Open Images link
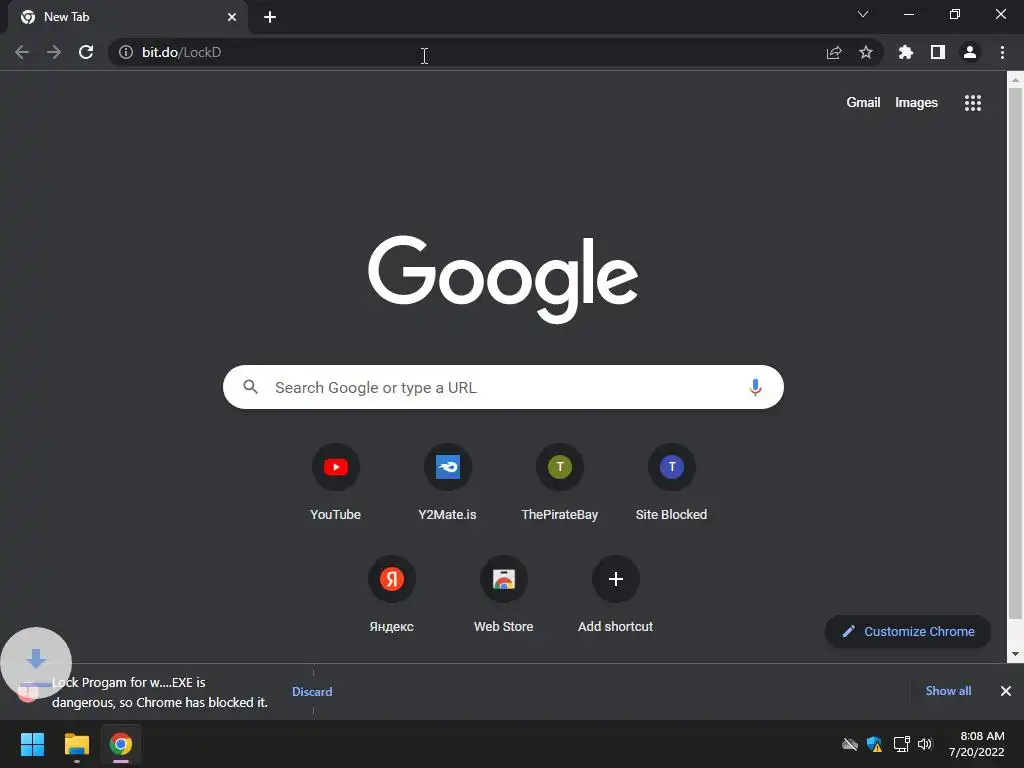This screenshot has width=1024, height=768. 916,103
